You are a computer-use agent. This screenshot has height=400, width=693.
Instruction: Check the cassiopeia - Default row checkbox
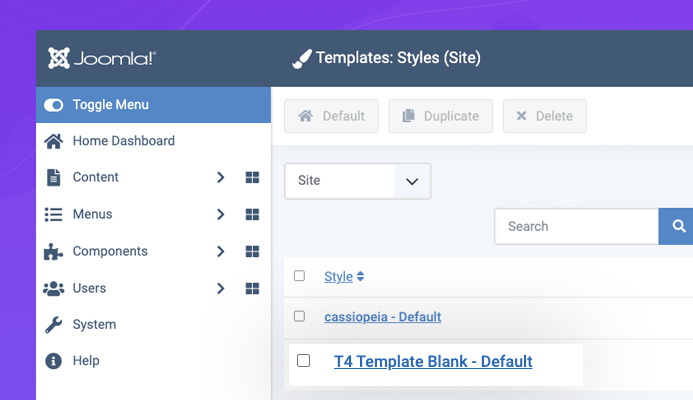[299, 316]
